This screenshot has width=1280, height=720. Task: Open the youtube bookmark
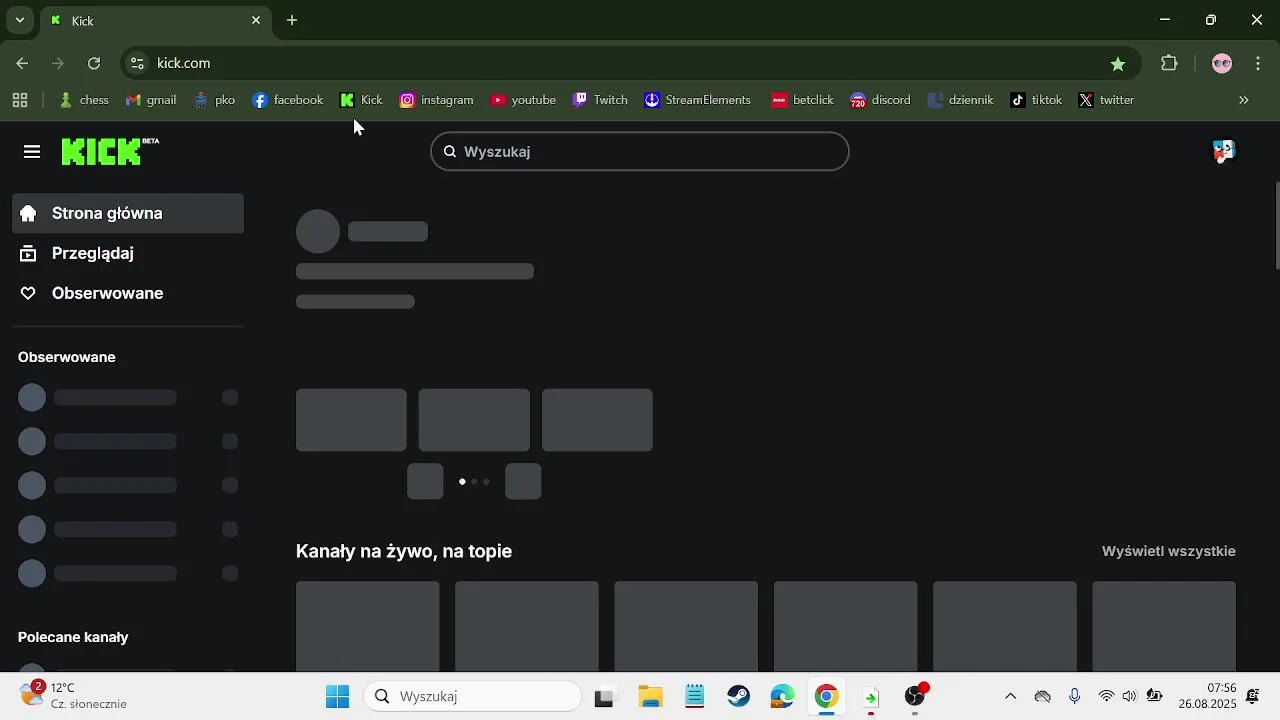point(523,100)
